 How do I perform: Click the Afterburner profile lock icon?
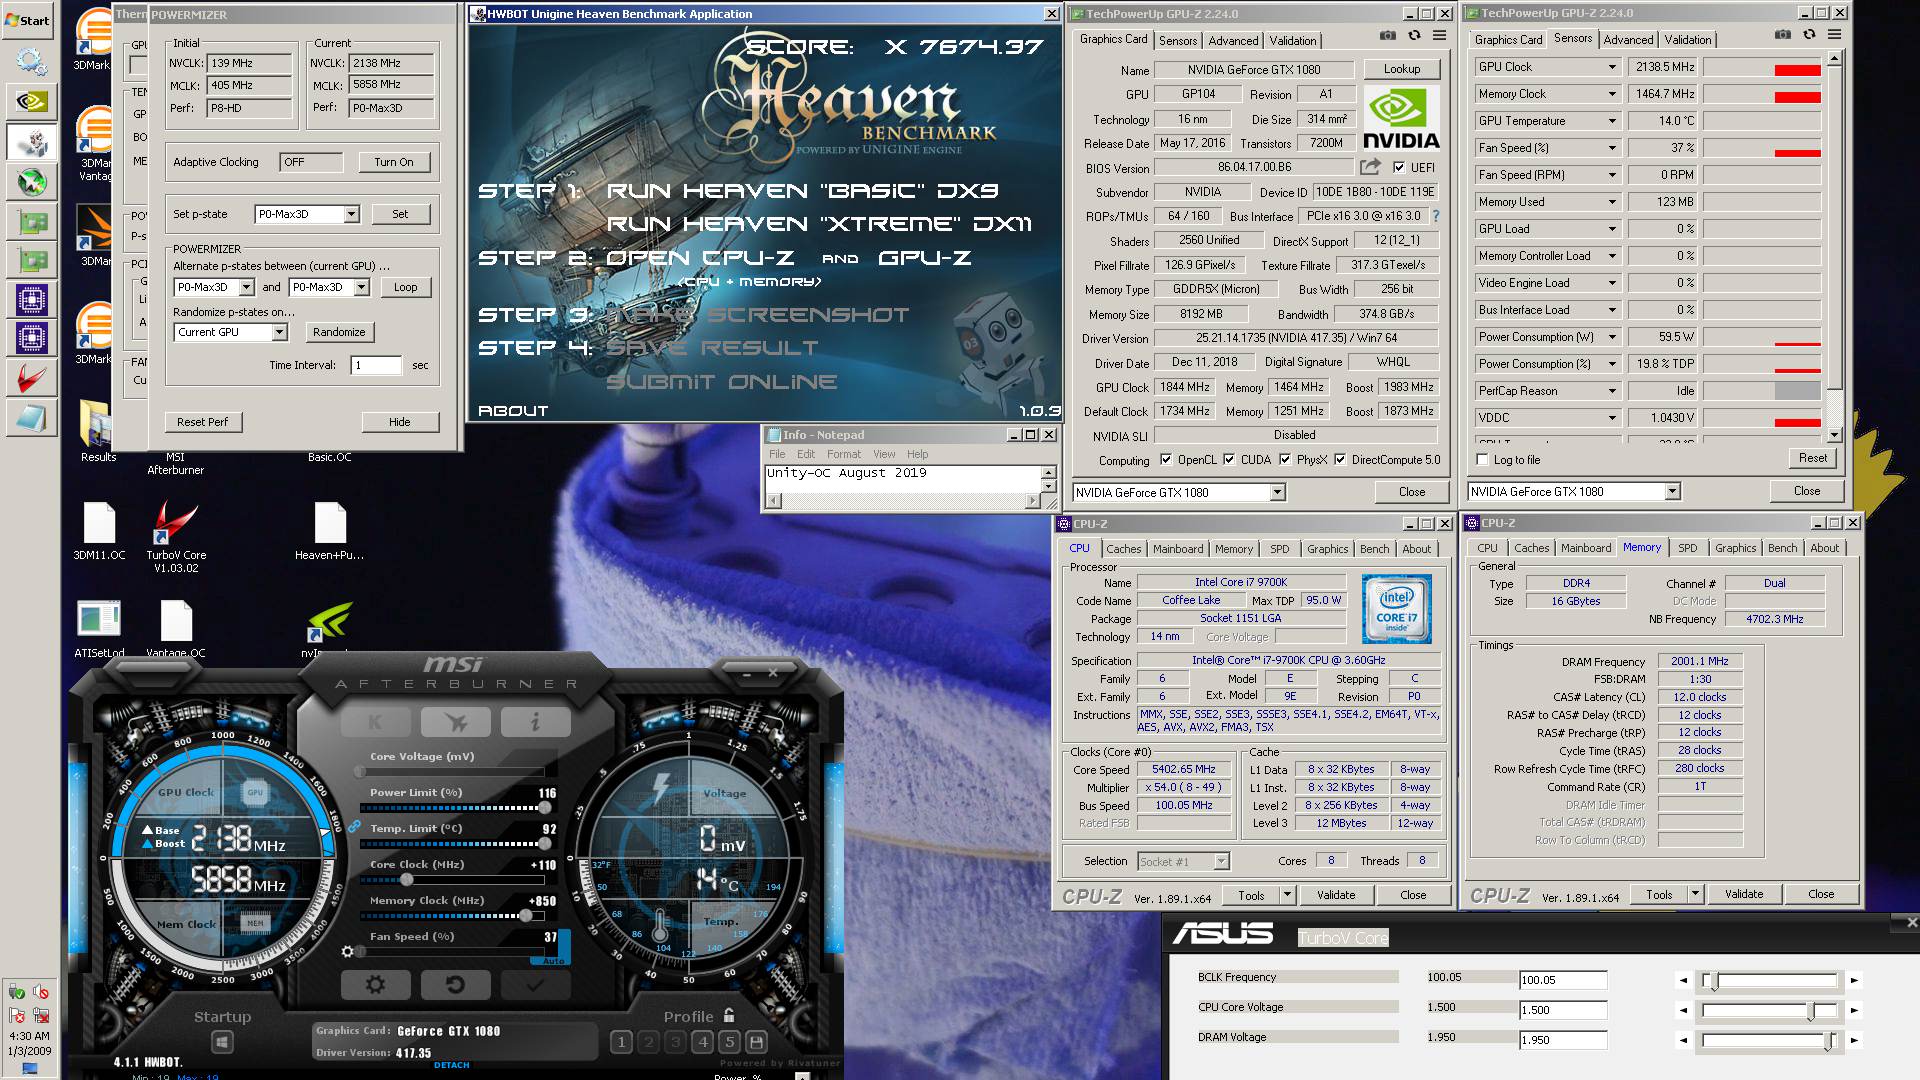[729, 1015]
